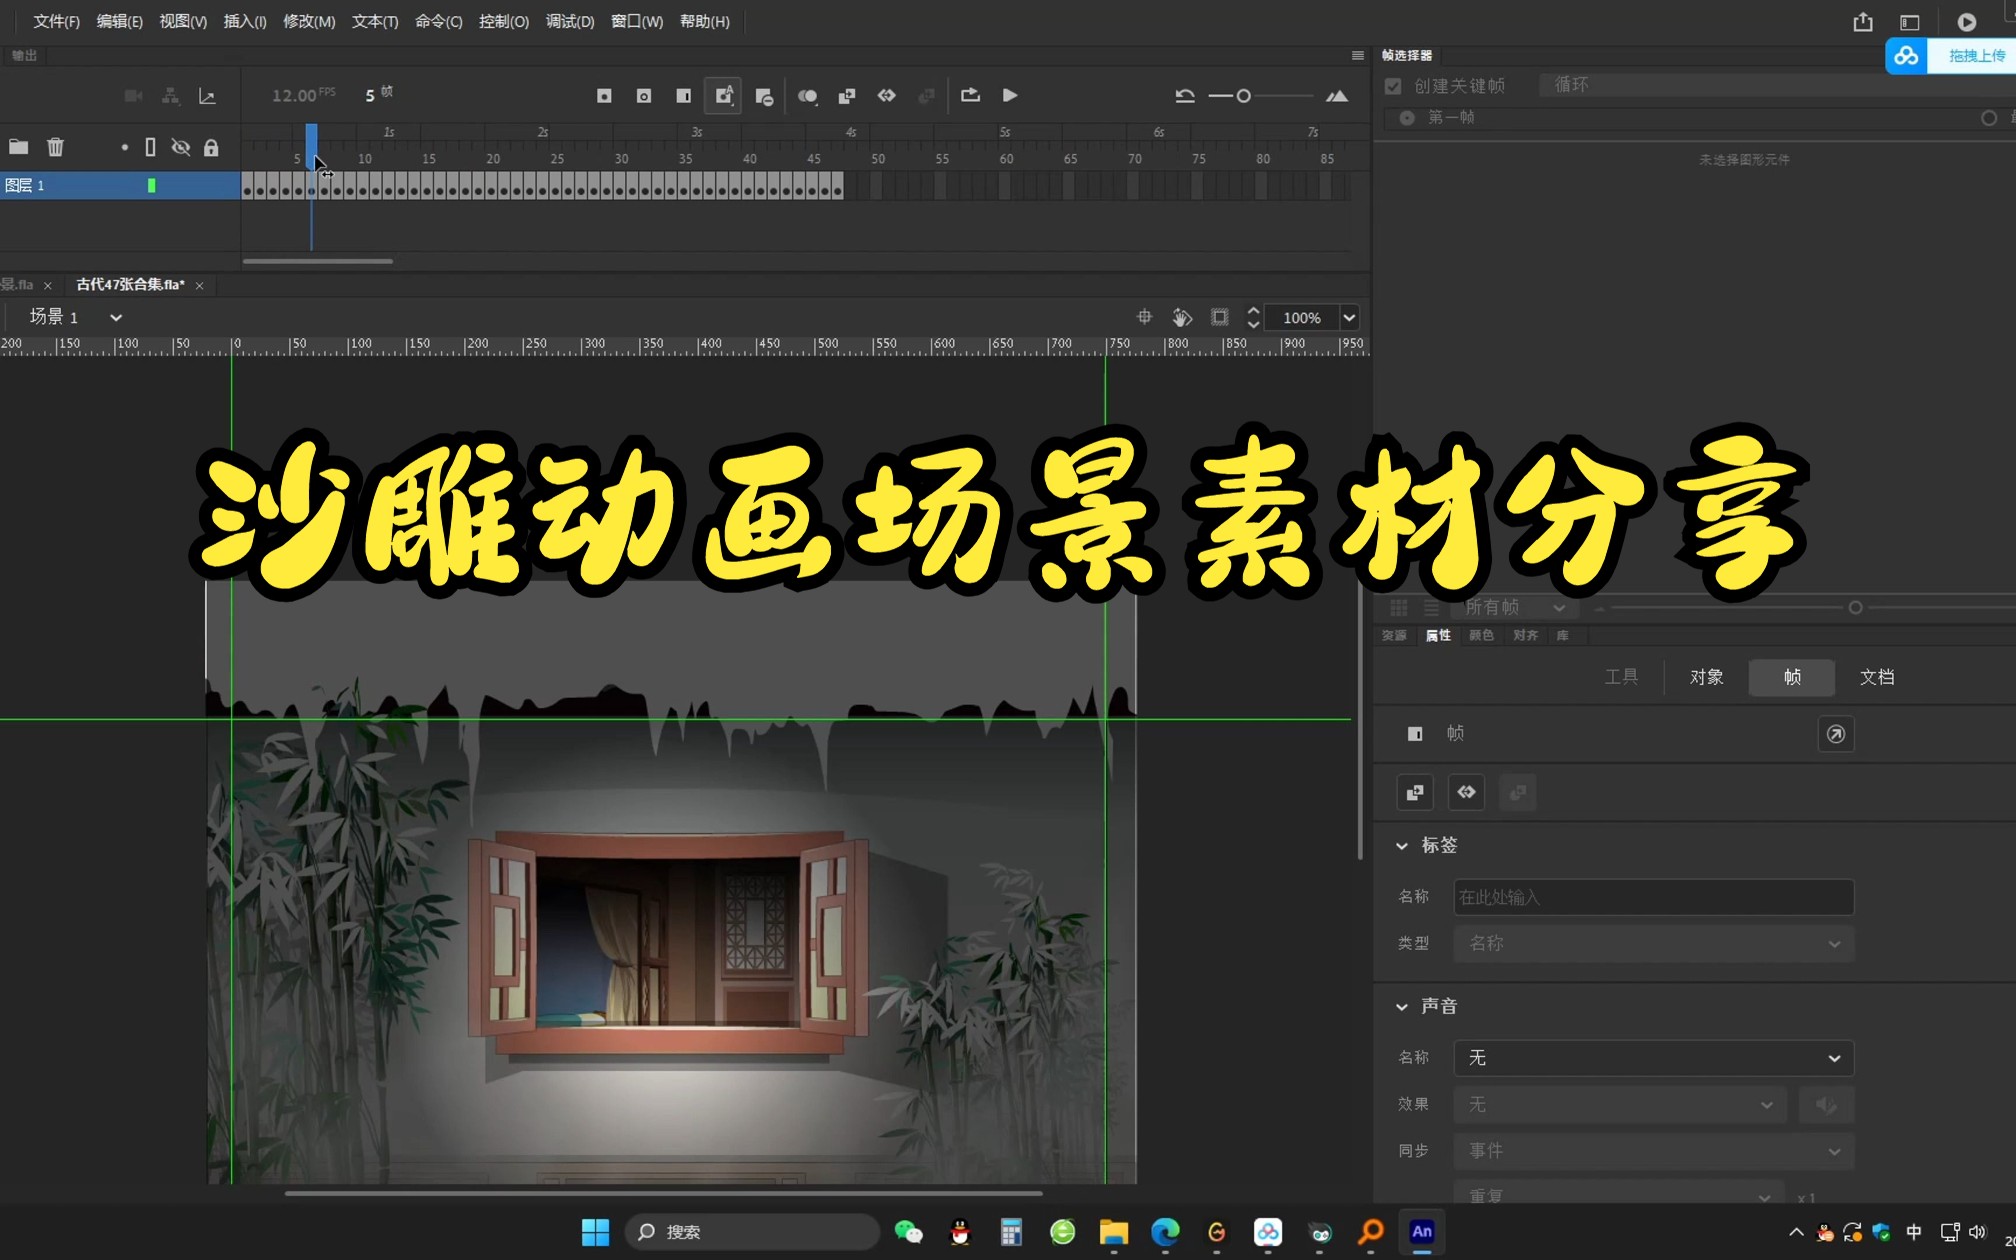The image size is (2016, 1260).
Task: Collapse the 标签 section
Action: click(x=1402, y=846)
